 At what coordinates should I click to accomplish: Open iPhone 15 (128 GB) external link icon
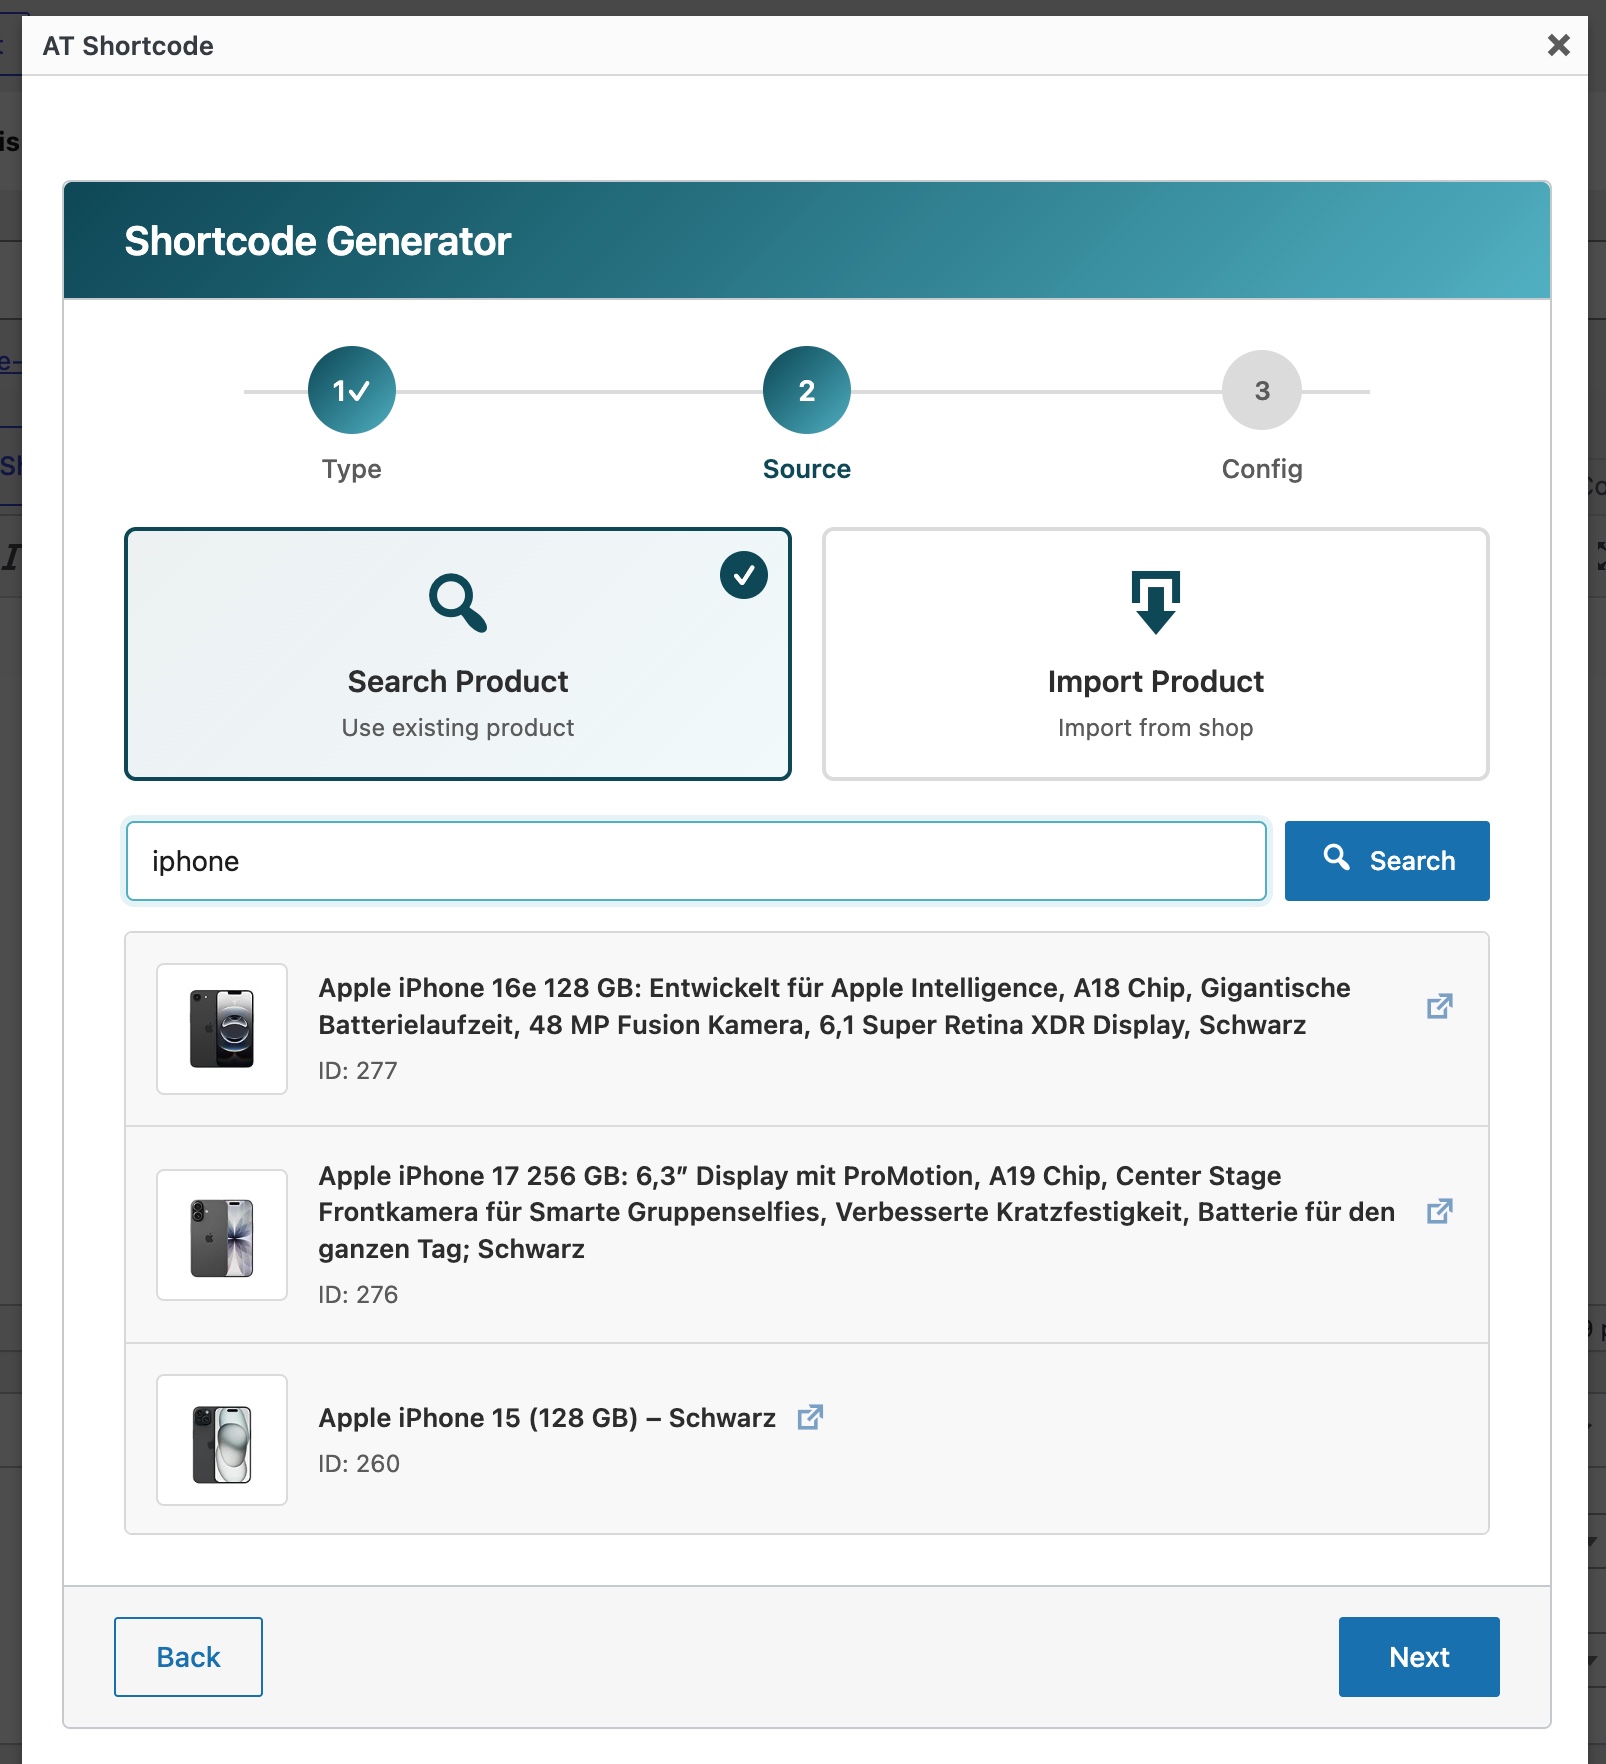[x=810, y=1417]
